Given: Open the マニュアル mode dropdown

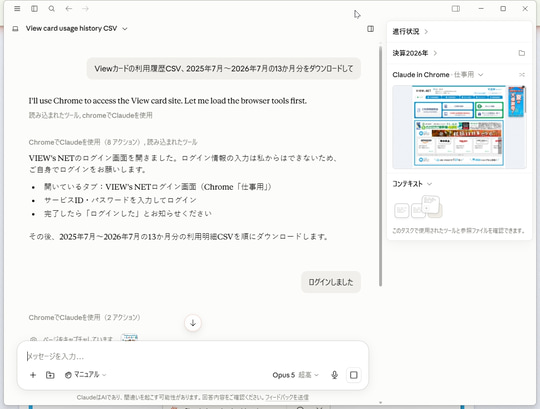Looking at the screenshot, I should click(85, 375).
